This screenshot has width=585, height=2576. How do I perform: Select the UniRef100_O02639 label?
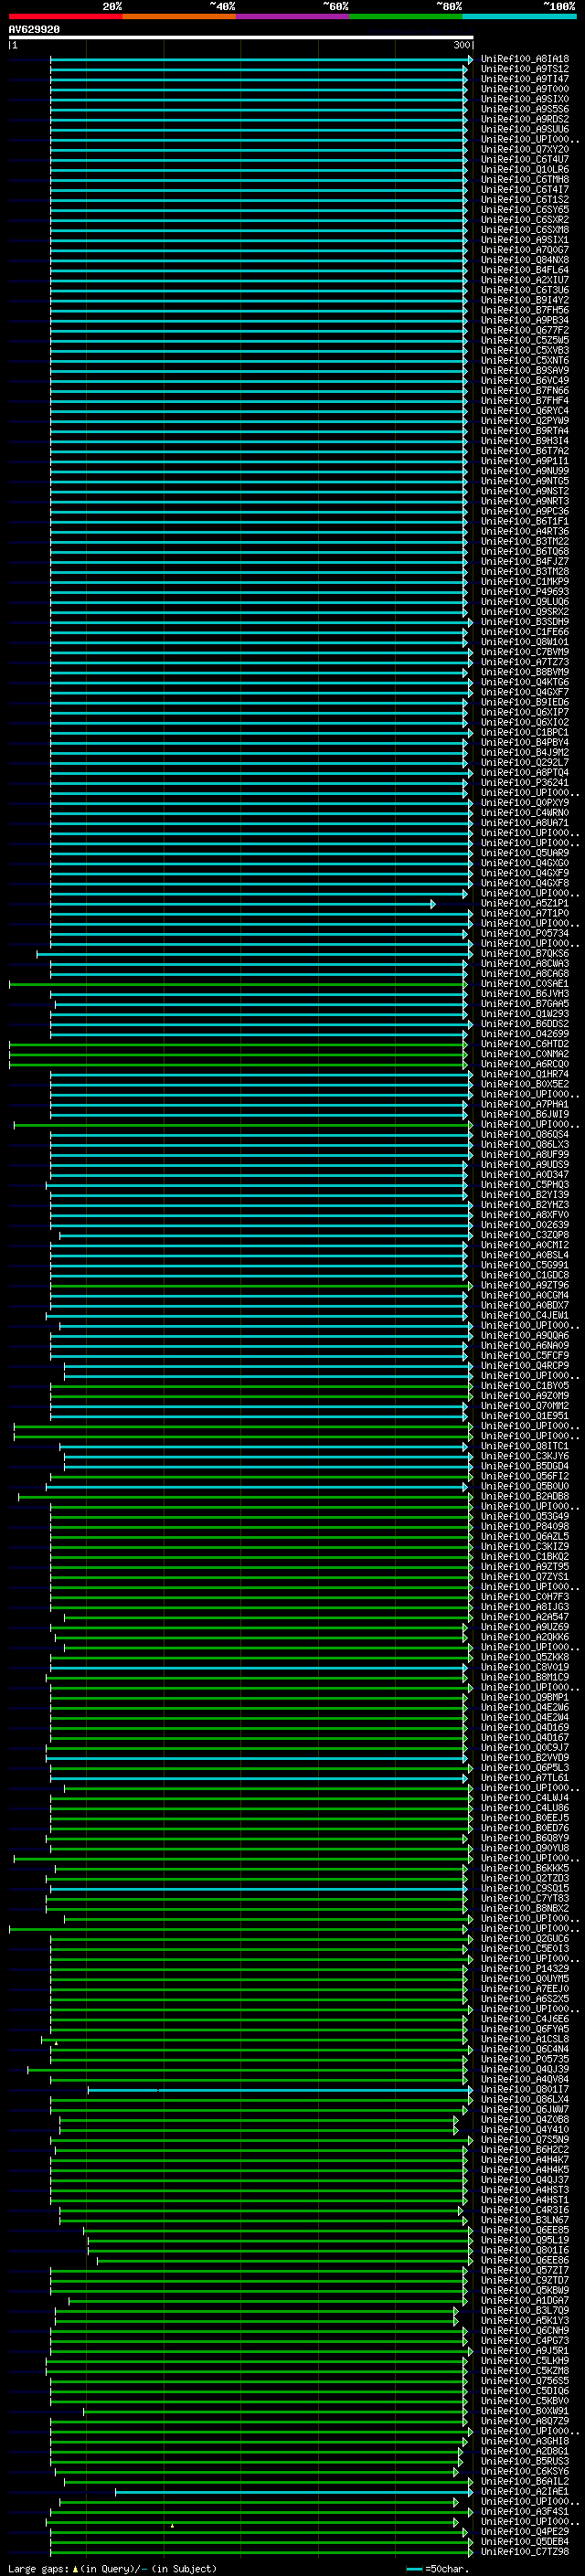point(525,1224)
